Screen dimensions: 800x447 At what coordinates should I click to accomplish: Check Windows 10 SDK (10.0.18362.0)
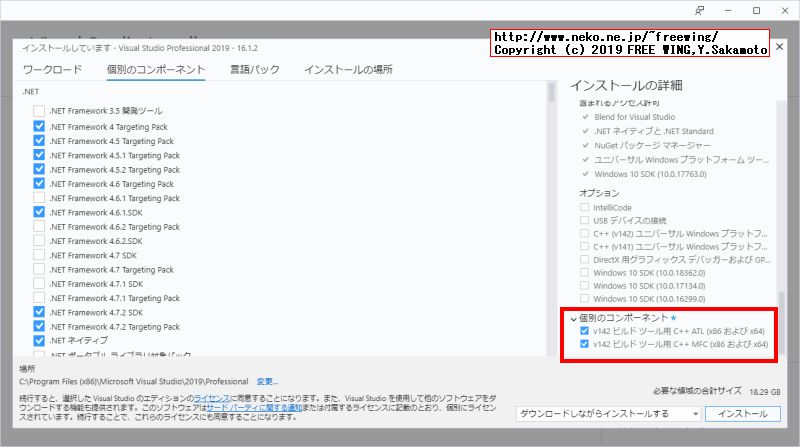coord(584,272)
